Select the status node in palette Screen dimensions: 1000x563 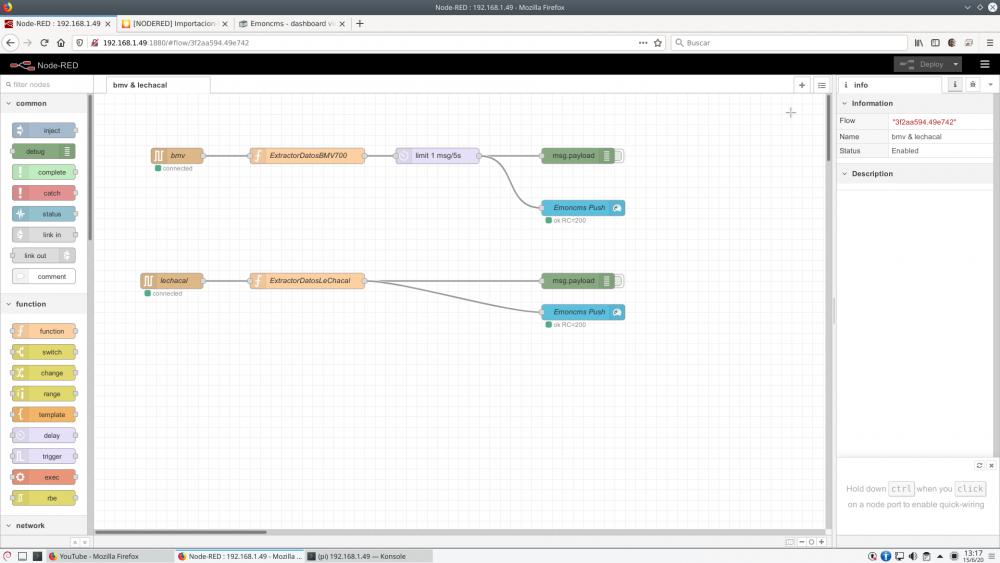[x=44, y=214]
